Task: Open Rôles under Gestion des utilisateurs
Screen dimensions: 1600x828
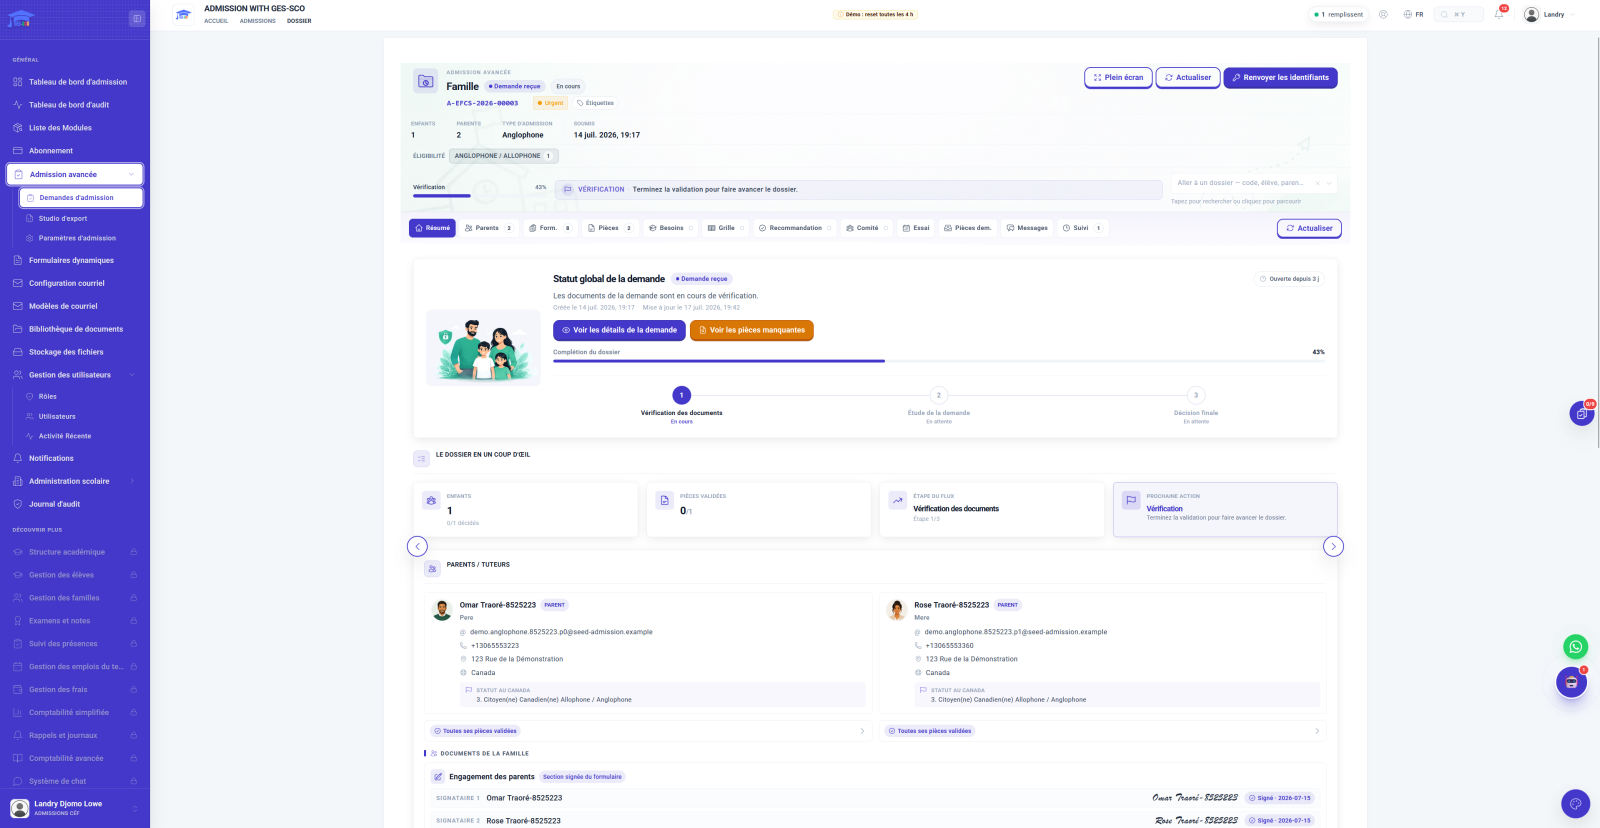Action: 80,396
